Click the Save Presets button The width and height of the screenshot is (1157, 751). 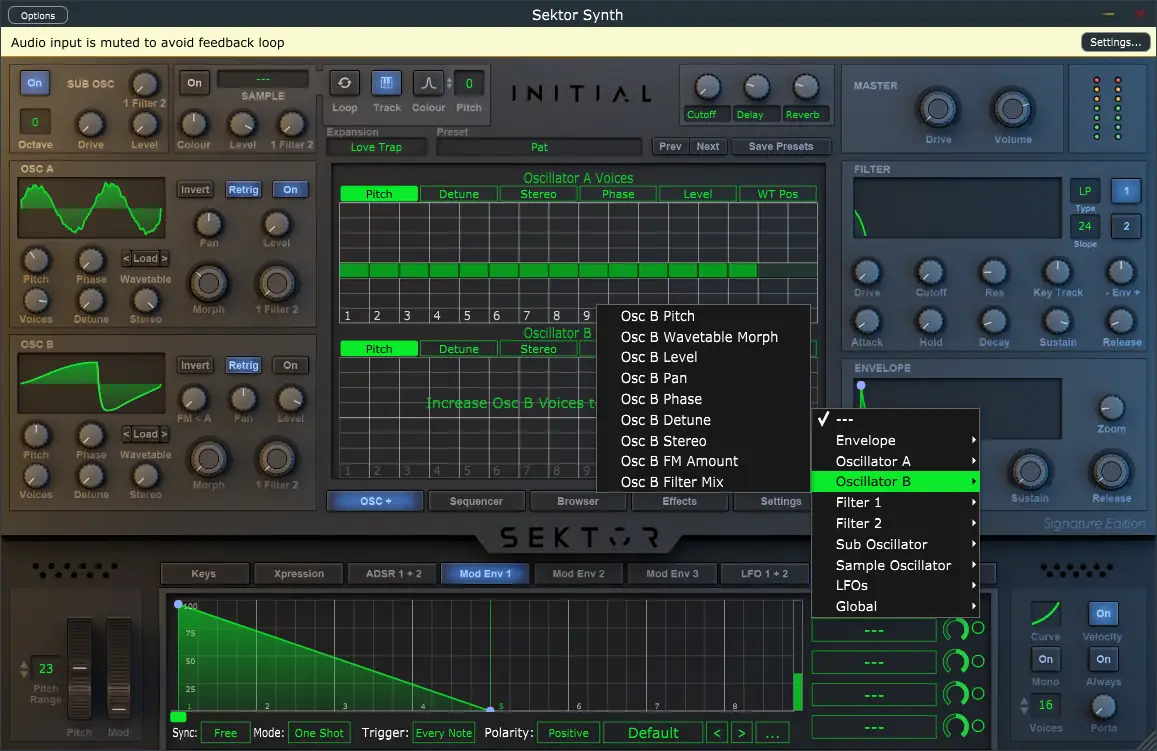tap(780, 147)
